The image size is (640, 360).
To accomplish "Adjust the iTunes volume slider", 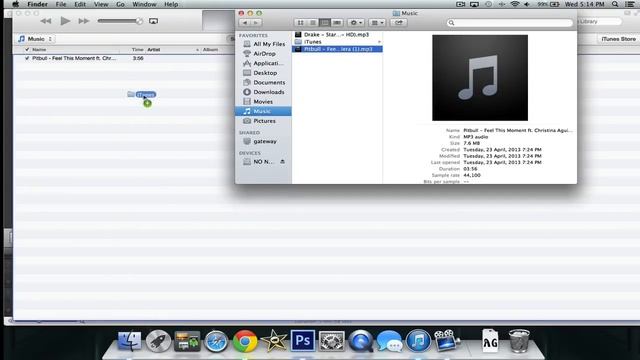I will [120, 21].
